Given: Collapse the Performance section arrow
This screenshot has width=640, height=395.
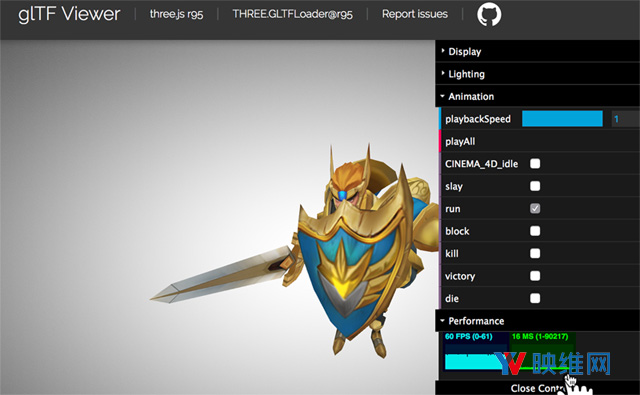Looking at the screenshot, I should [x=442, y=321].
